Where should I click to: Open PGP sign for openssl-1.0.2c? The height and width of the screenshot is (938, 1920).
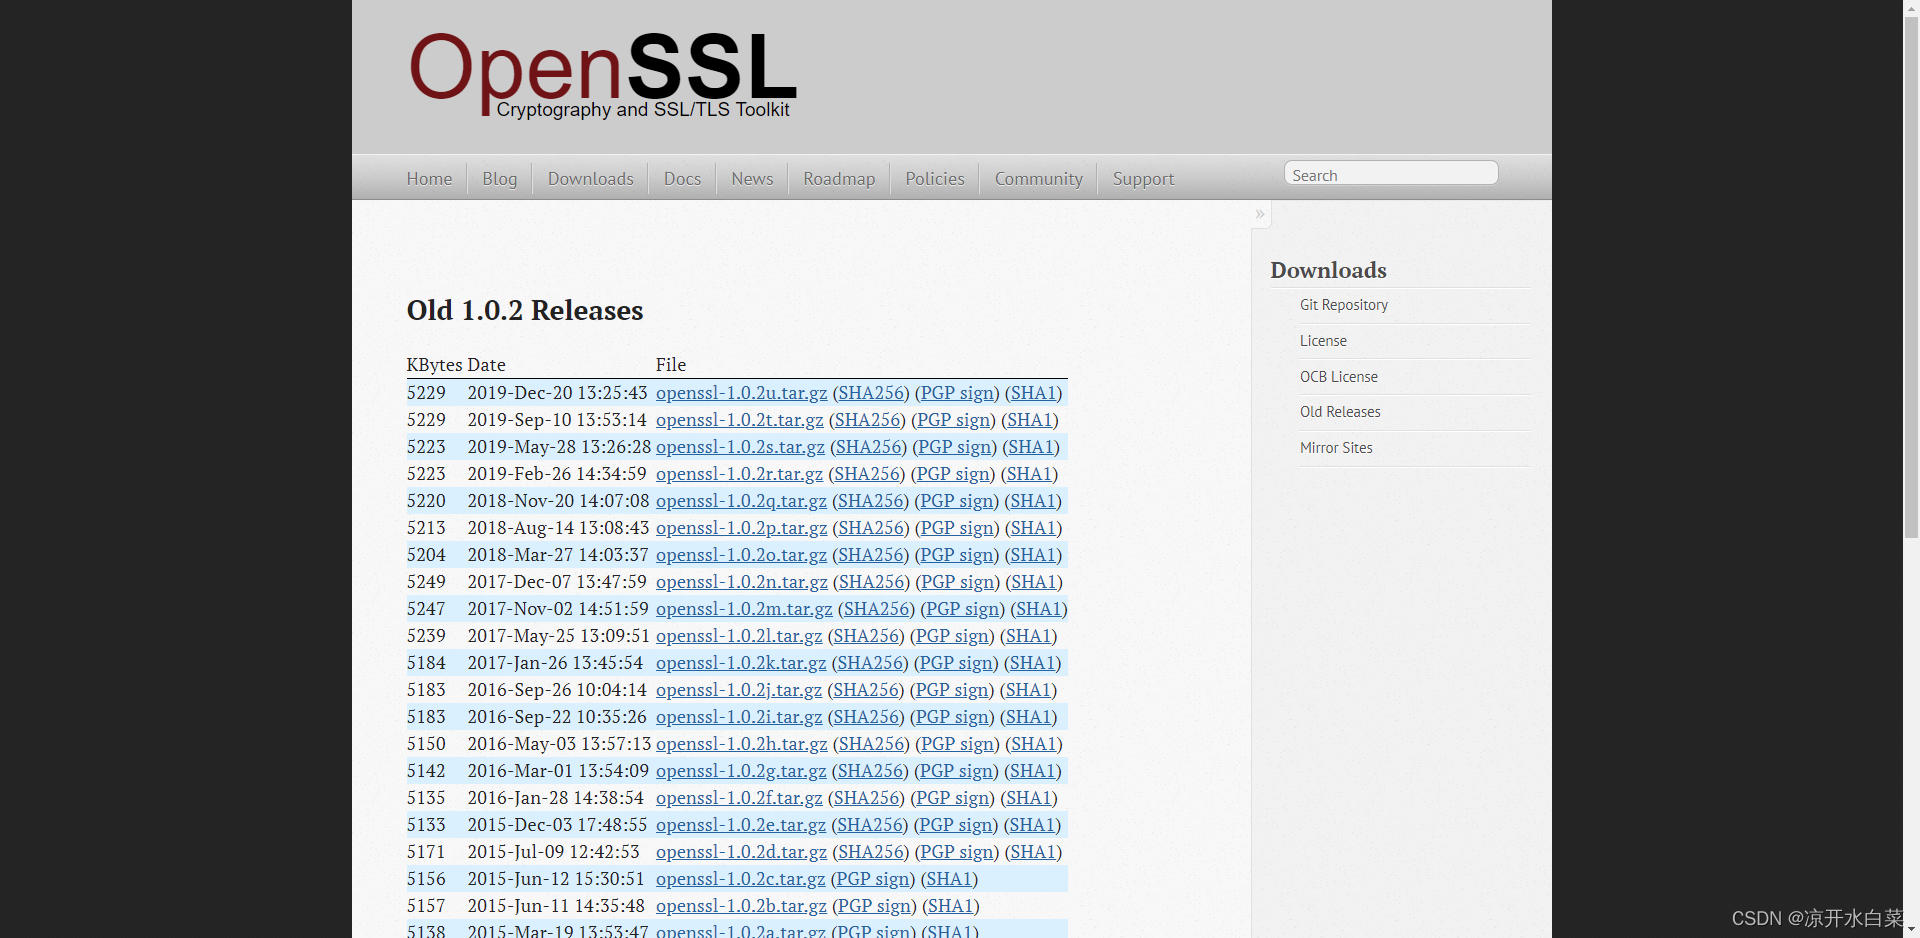[x=873, y=879]
